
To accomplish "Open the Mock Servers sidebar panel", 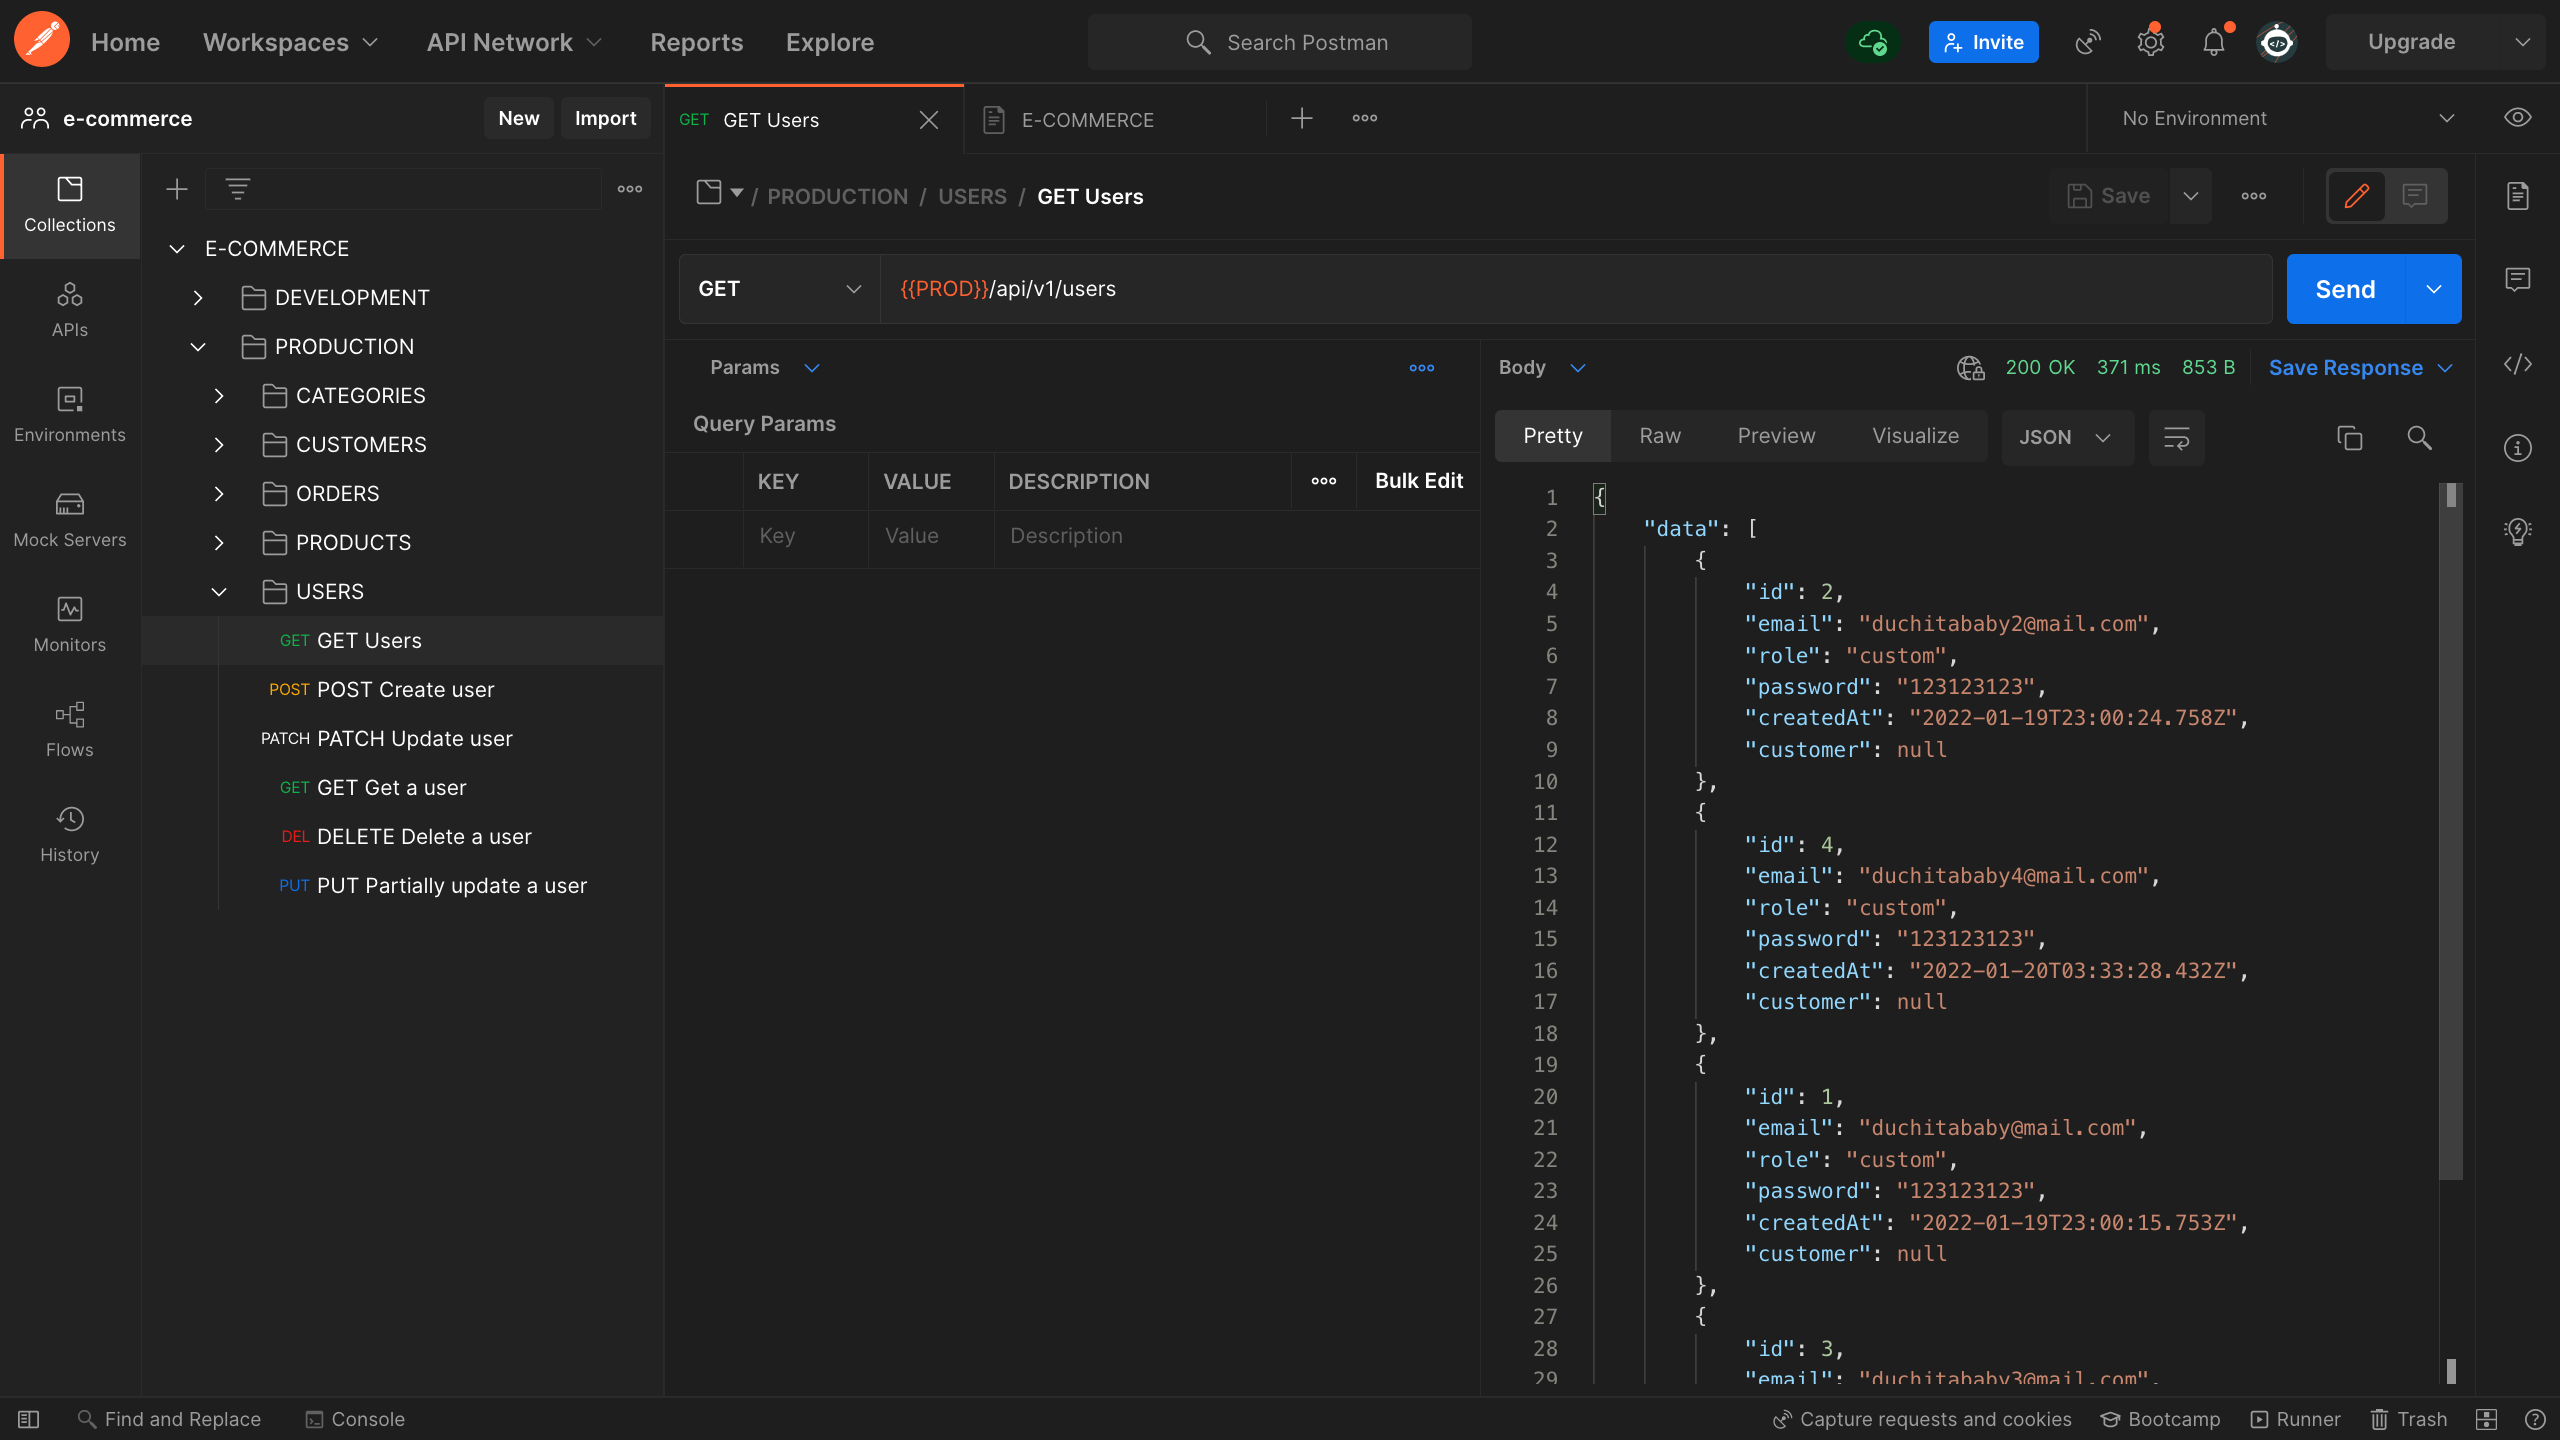I will (x=70, y=521).
